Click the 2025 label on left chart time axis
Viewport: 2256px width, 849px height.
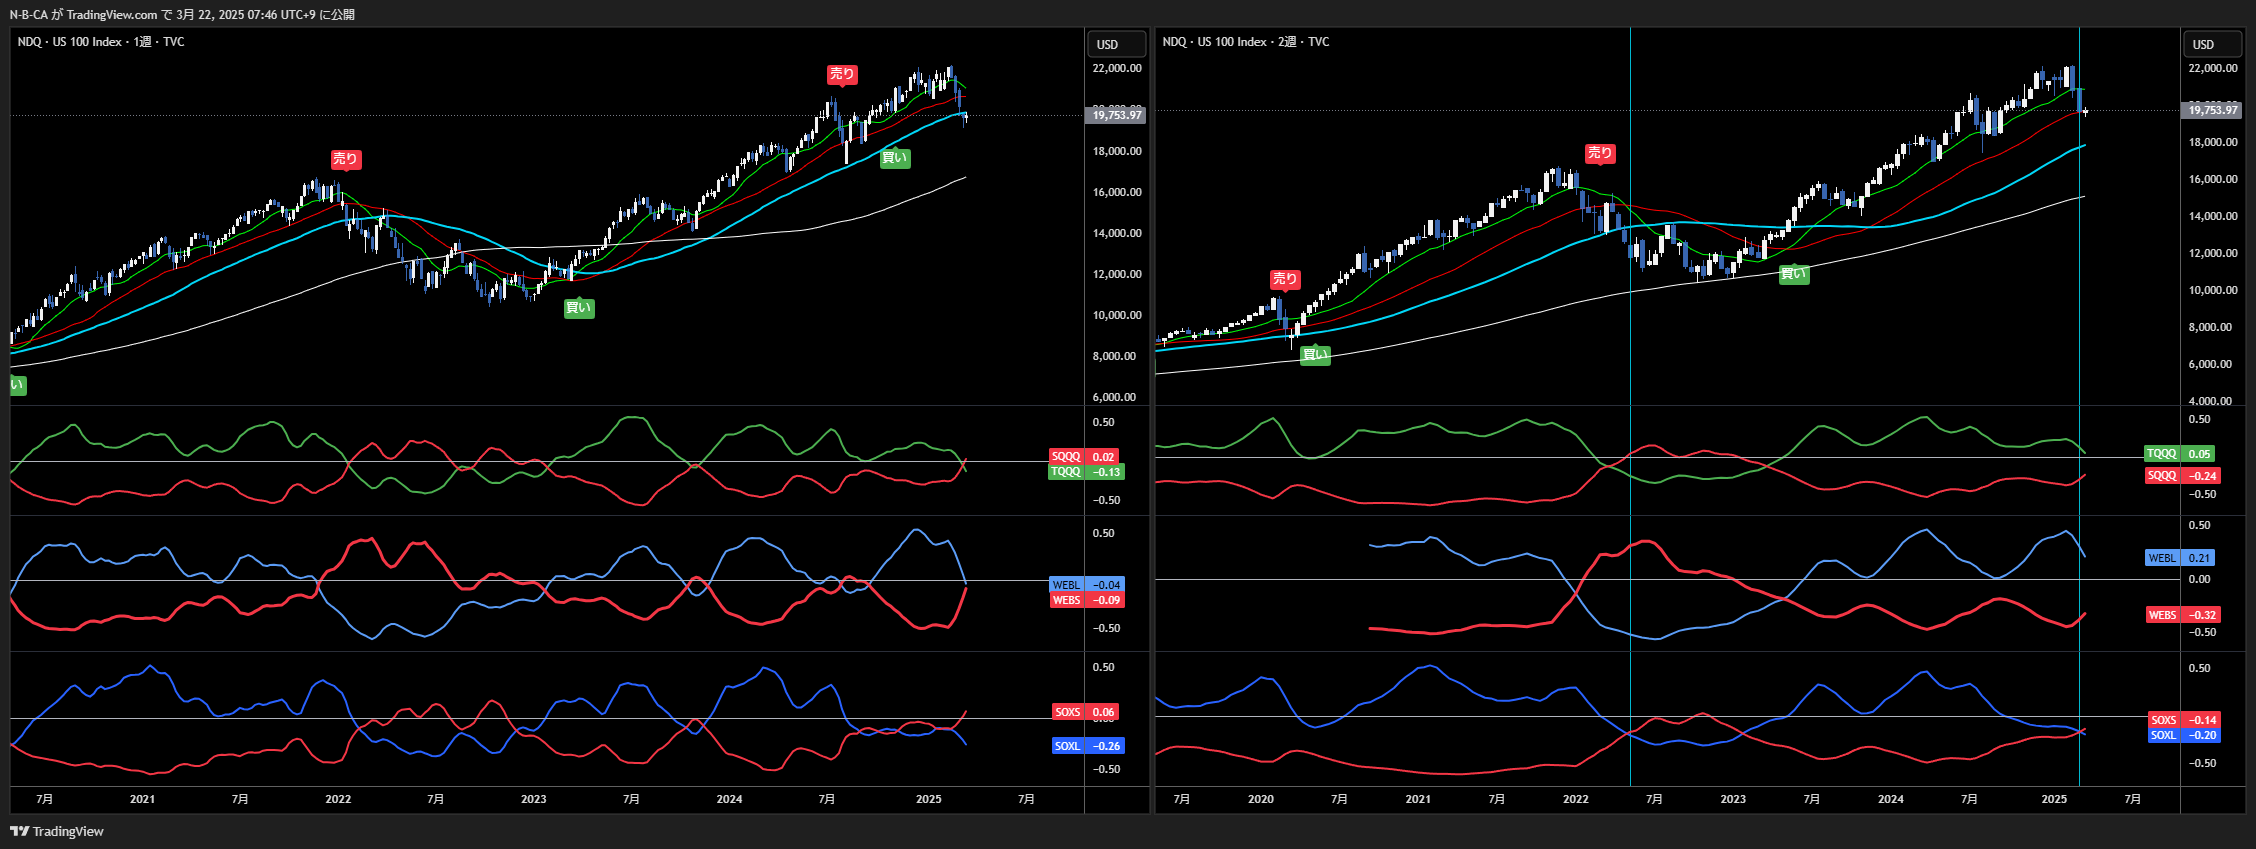click(x=929, y=799)
